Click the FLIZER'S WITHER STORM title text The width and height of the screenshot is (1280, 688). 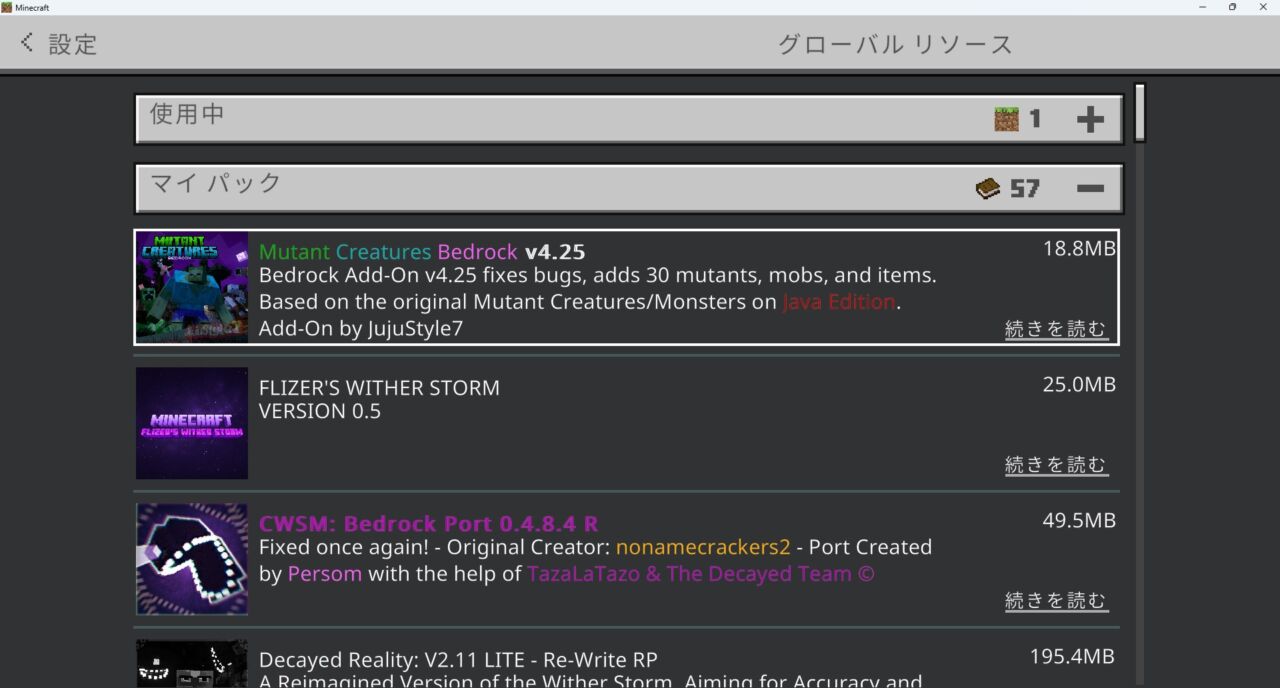click(379, 387)
